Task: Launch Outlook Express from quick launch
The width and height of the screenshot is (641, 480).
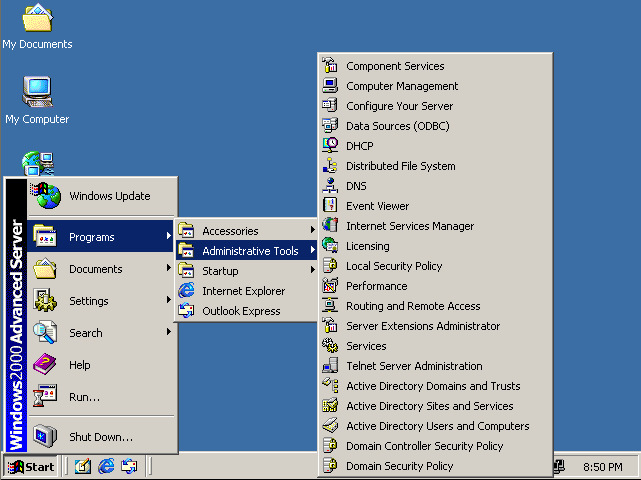Action: click(x=130, y=466)
